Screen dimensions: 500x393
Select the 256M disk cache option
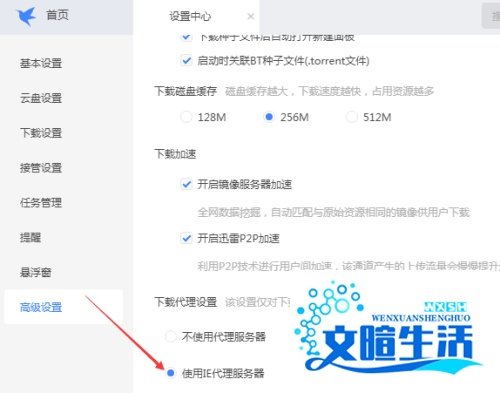click(269, 117)
